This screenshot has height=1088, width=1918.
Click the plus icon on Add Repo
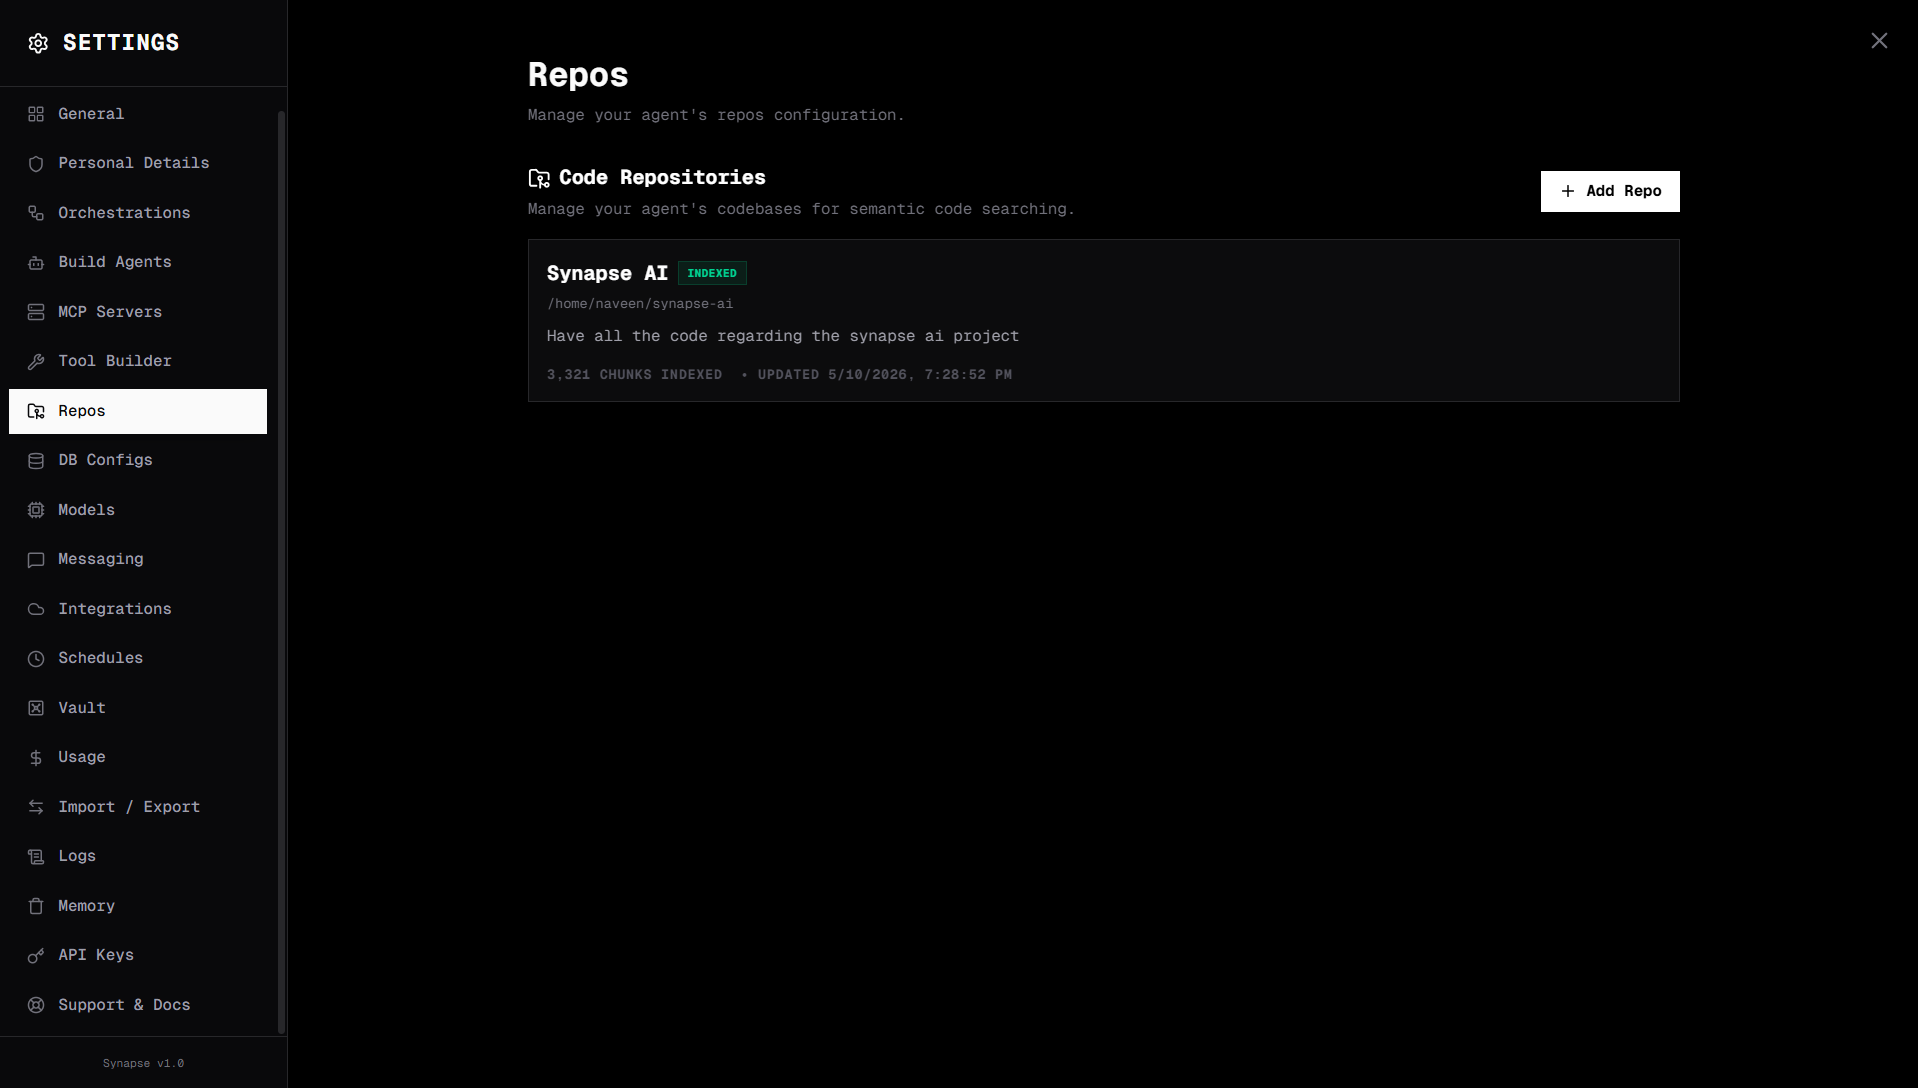pos(1568,191)
